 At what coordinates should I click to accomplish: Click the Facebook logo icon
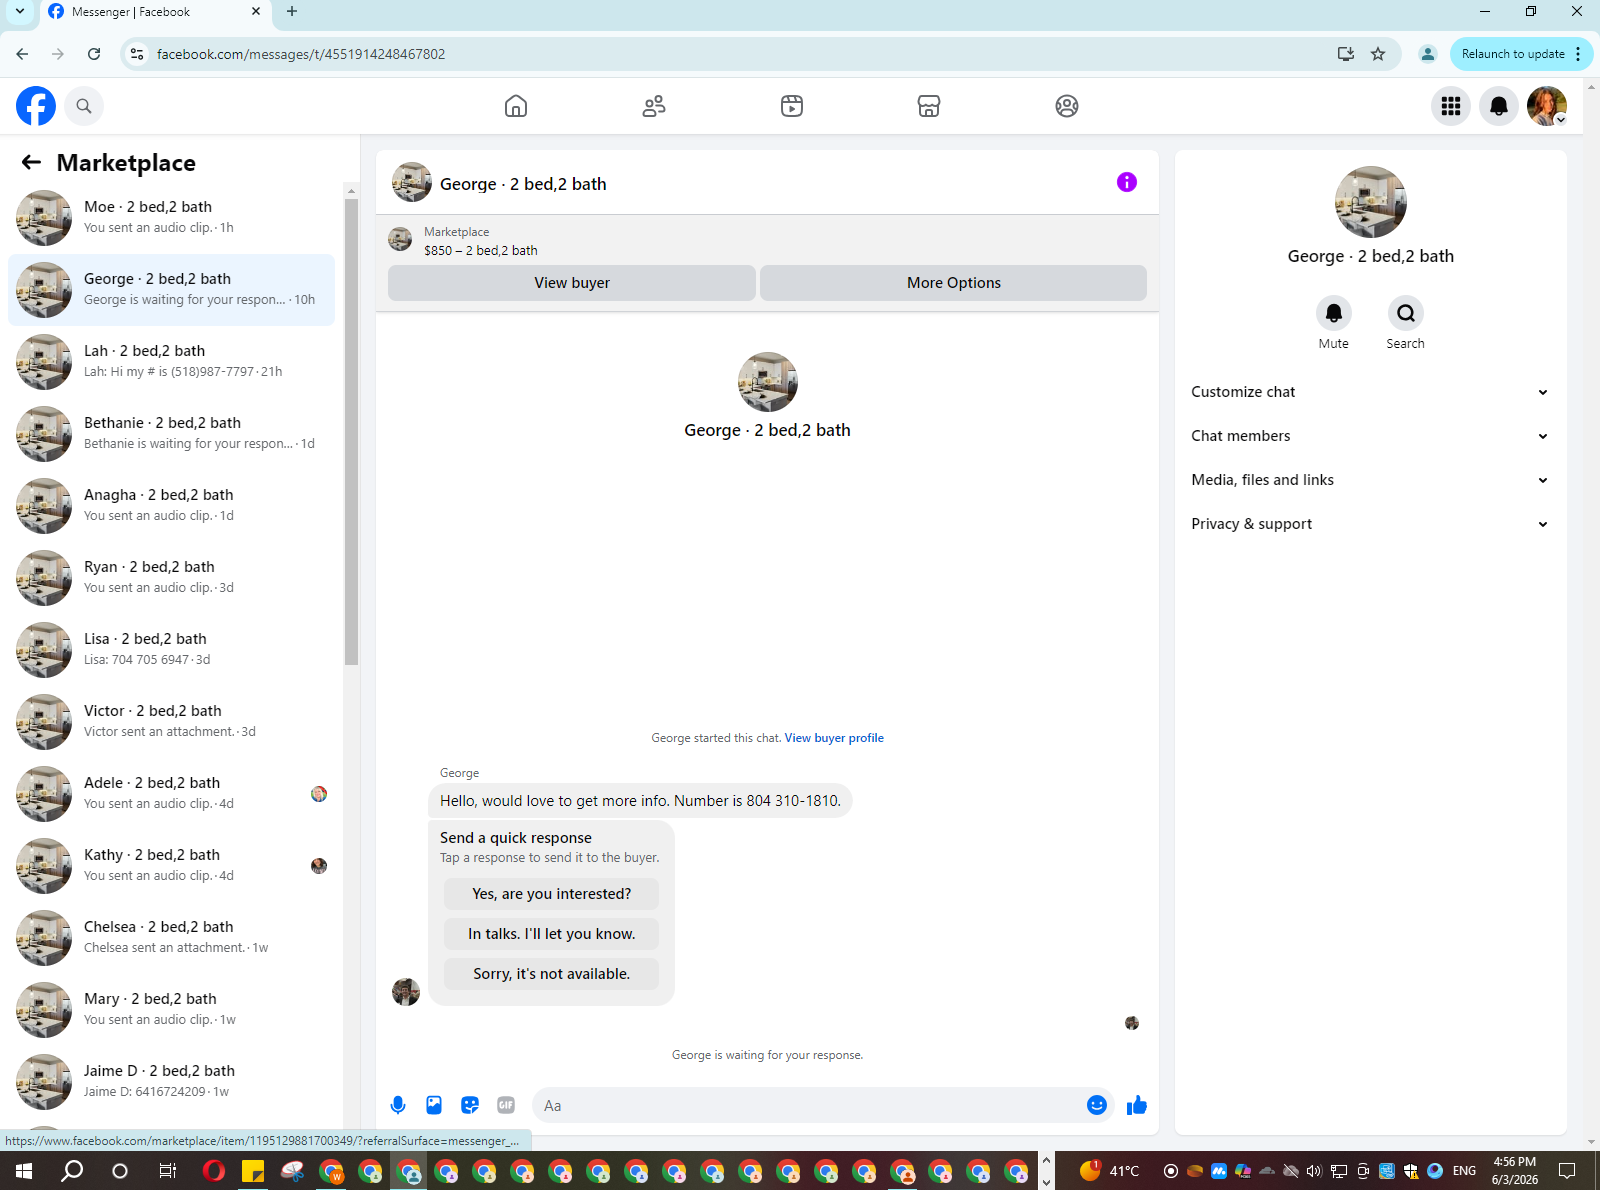pos(36,106)
